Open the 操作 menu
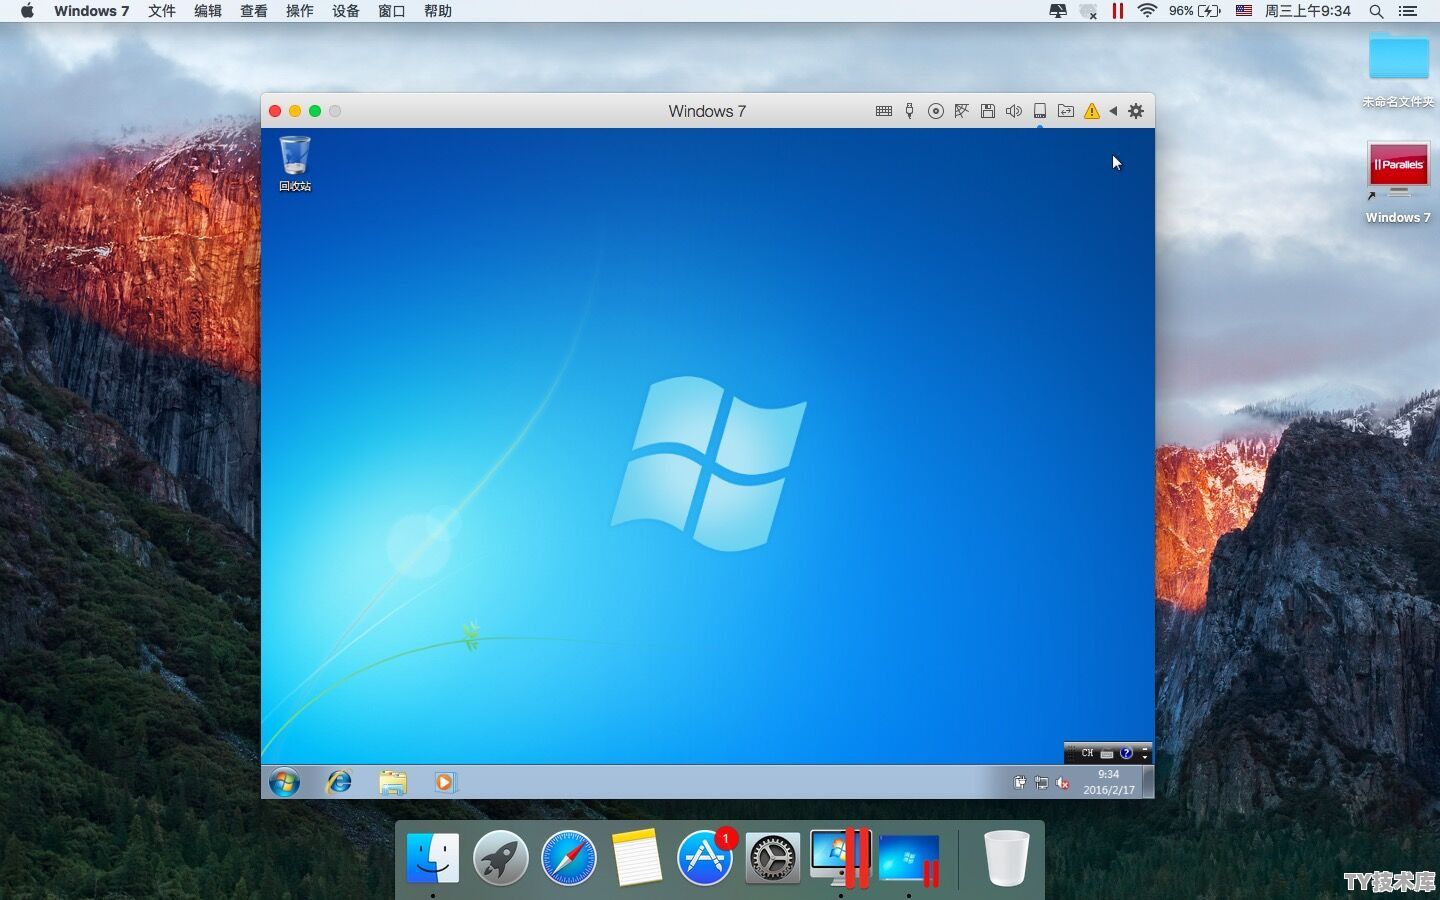The image size is (1440, 900). (299, 11)
